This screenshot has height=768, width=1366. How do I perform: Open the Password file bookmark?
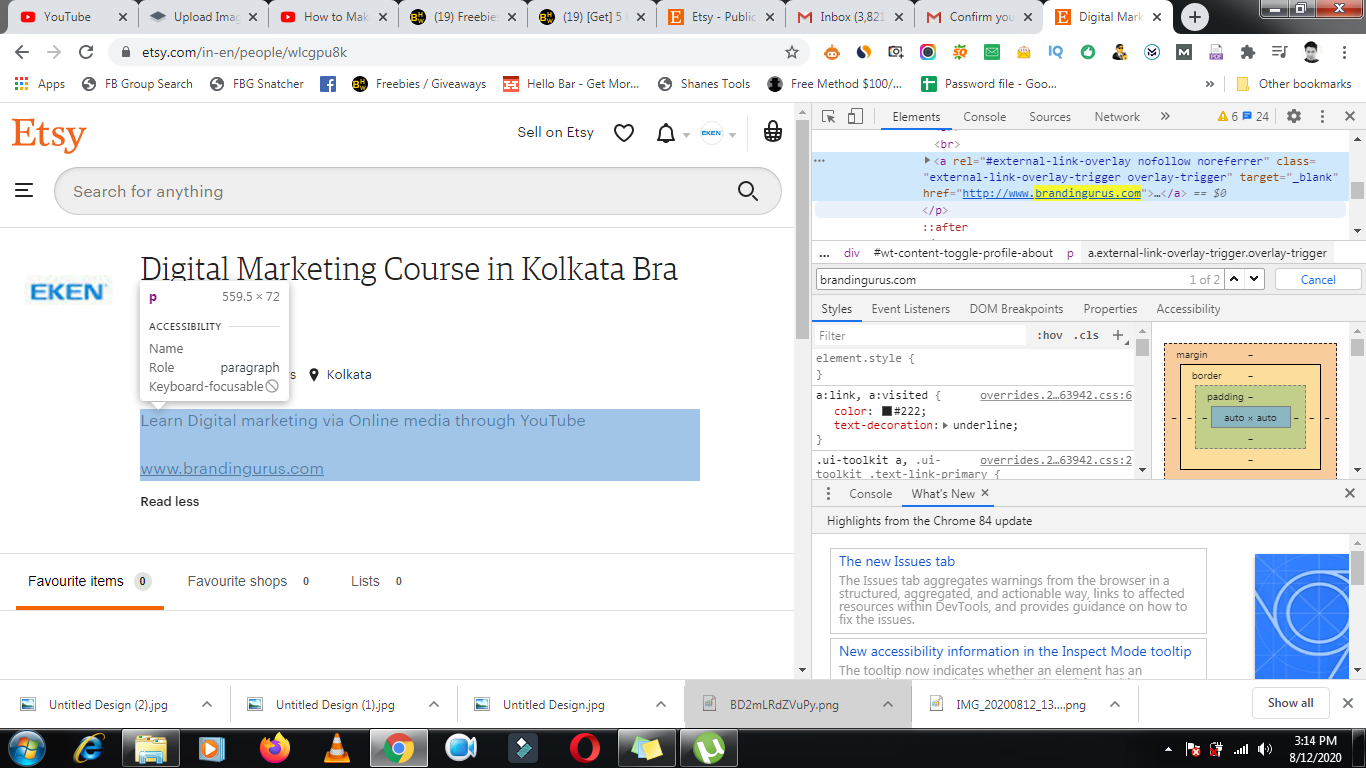988,84
